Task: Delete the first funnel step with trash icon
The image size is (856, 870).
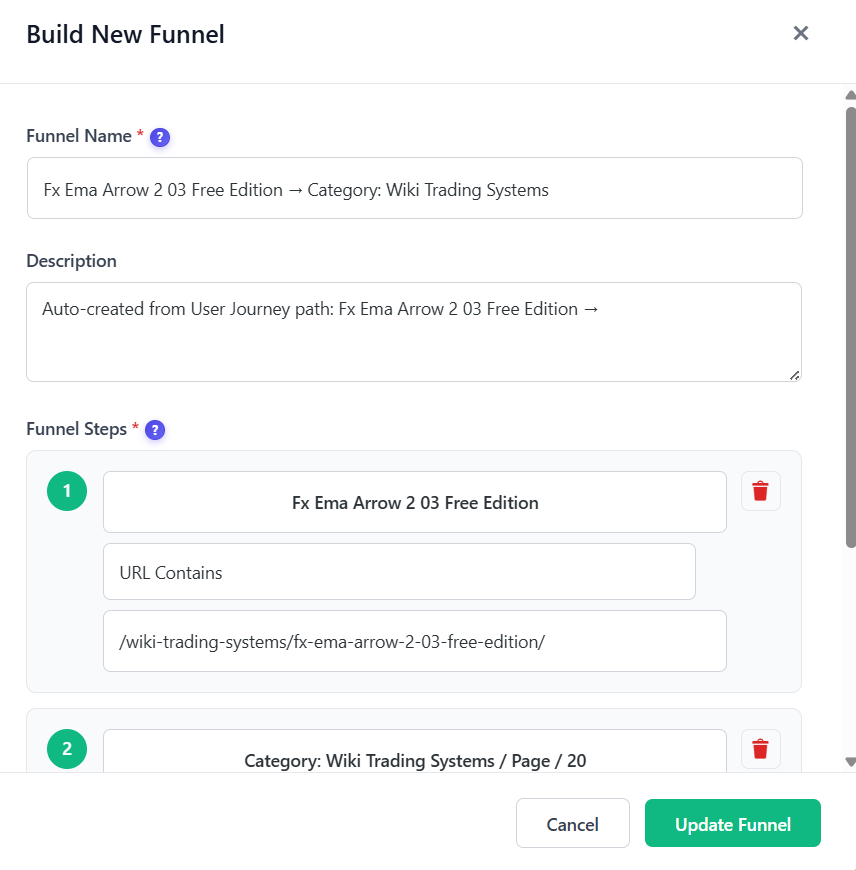Action: point(760,491)
